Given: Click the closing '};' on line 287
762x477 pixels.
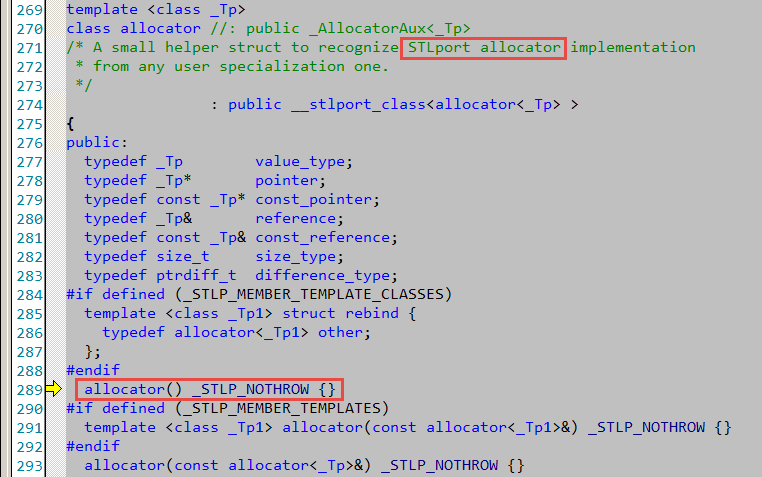Looking at the screenshot, I should [x=92, y=351].
